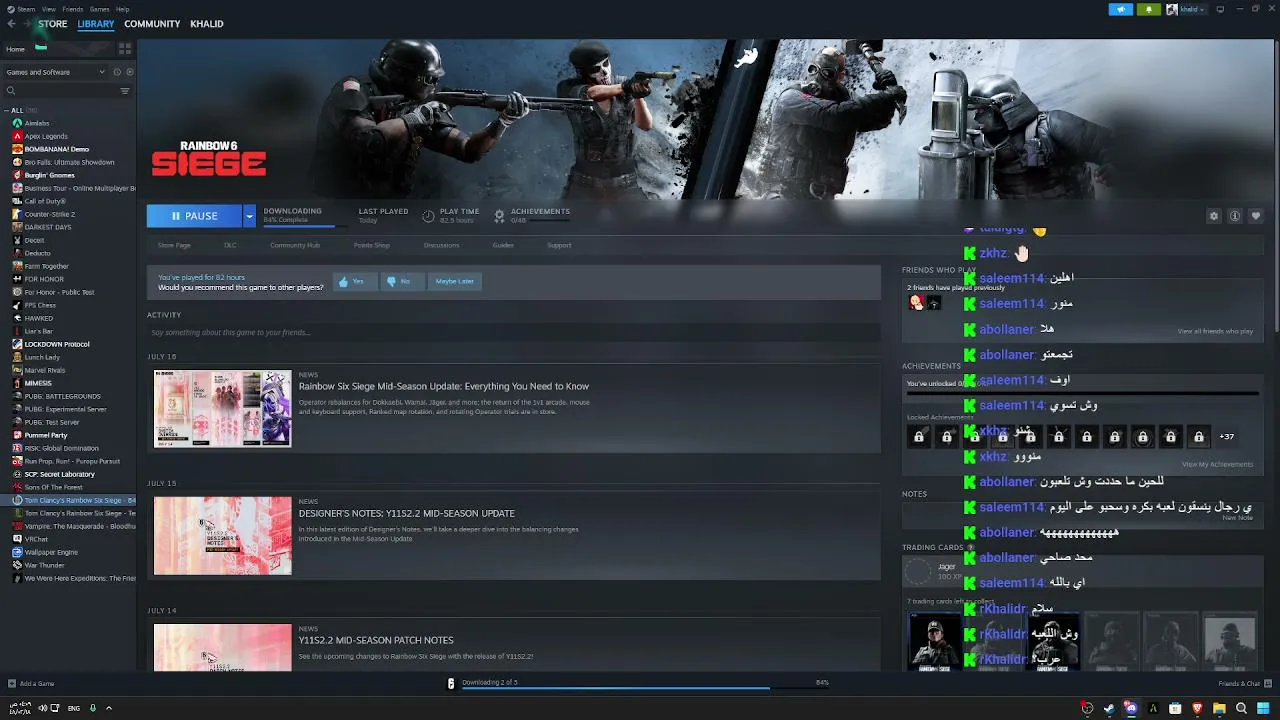Open Mid-Season Update news thumbnail
This screenshot has width=1280, height=720.
click(223, 409)
